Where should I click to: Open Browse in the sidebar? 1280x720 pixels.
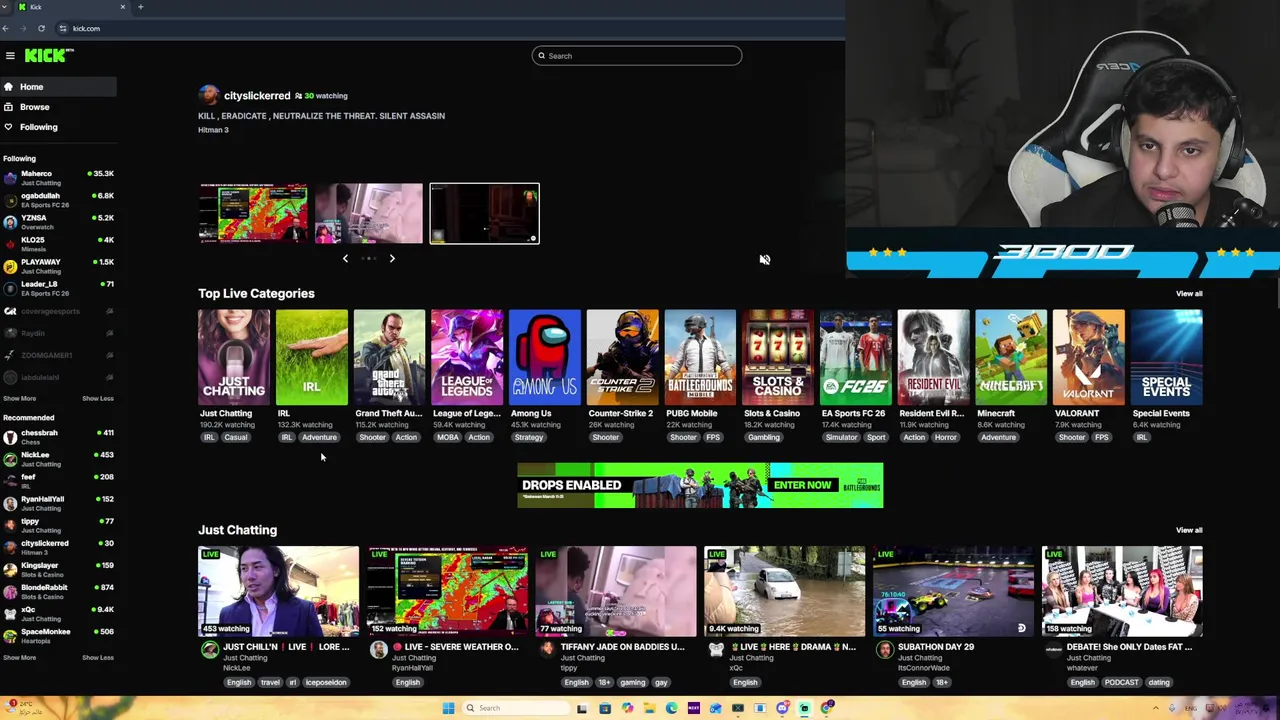[58, 107]
